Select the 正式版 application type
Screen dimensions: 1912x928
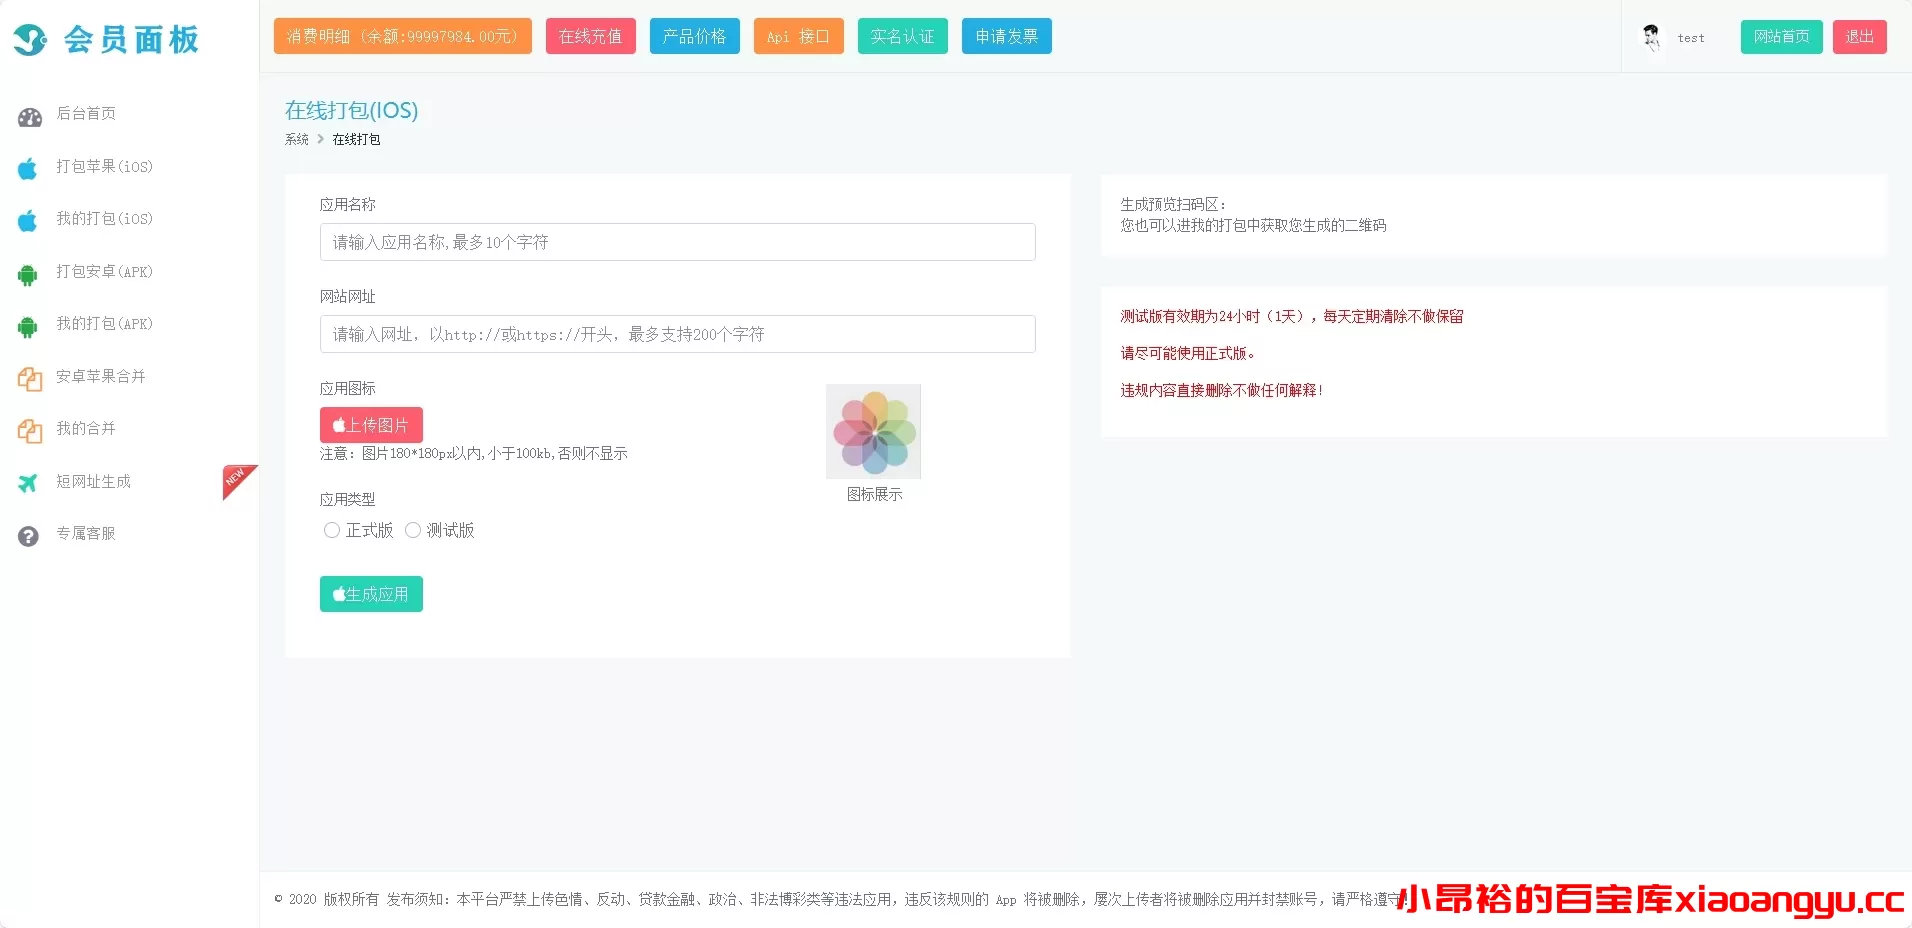332,530
